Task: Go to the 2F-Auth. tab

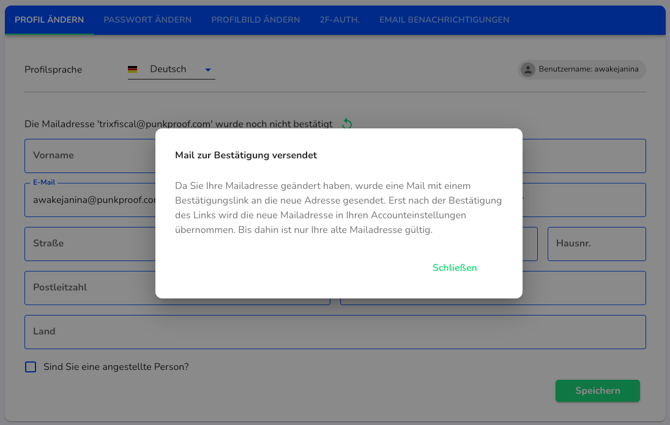Action: [340, 20]
